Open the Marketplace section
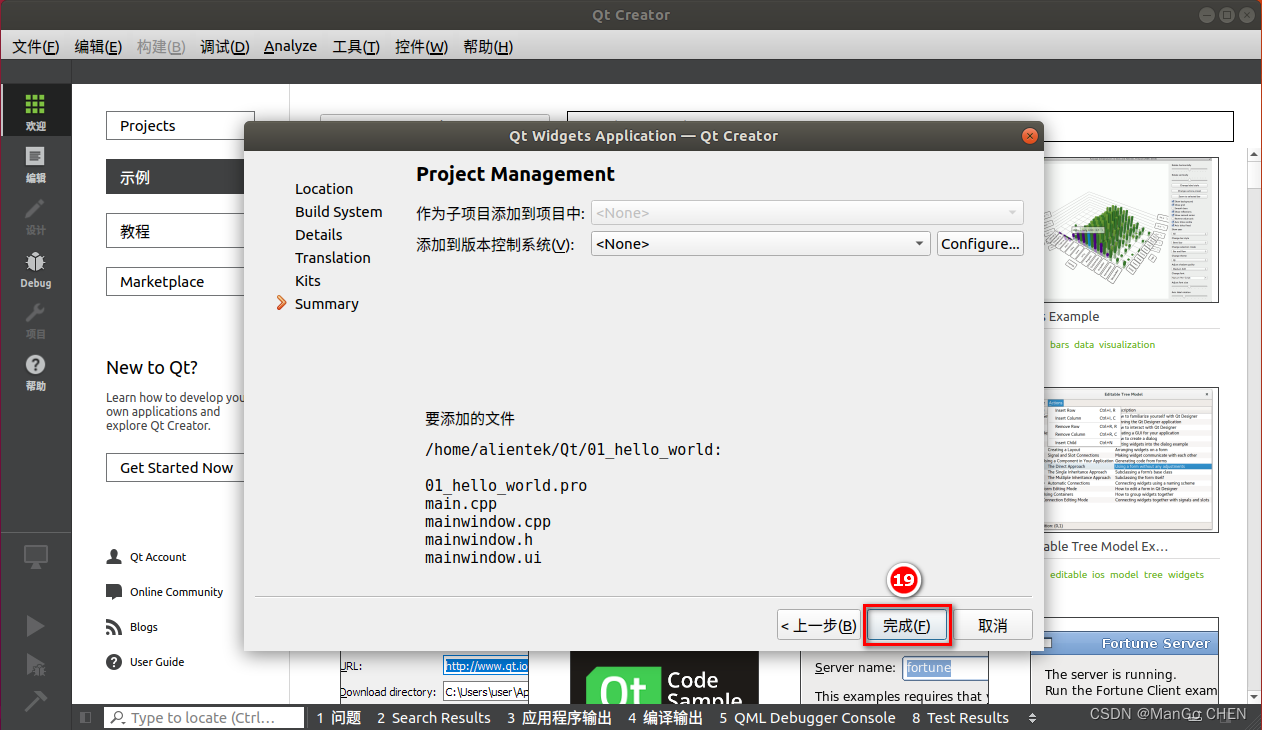The width and height of the screenshot is (1262, 730). (176, 282)
